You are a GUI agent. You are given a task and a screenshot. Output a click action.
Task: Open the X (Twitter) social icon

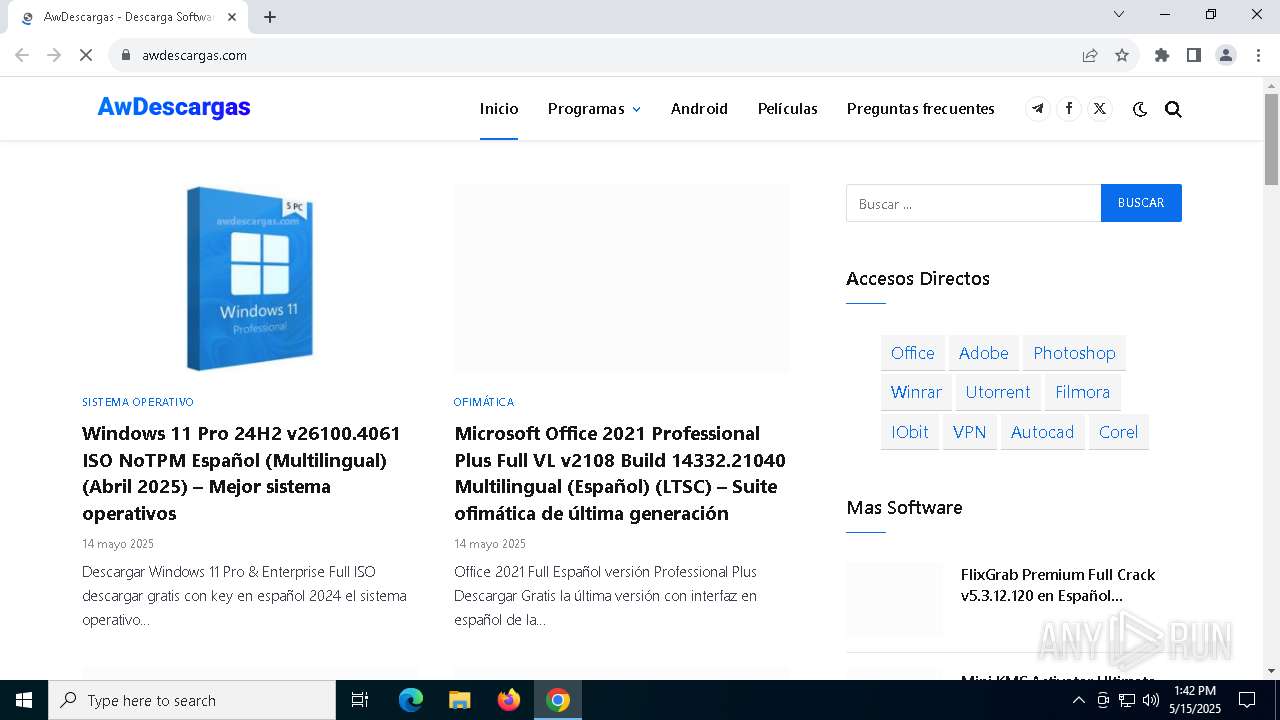point(1100,109)
